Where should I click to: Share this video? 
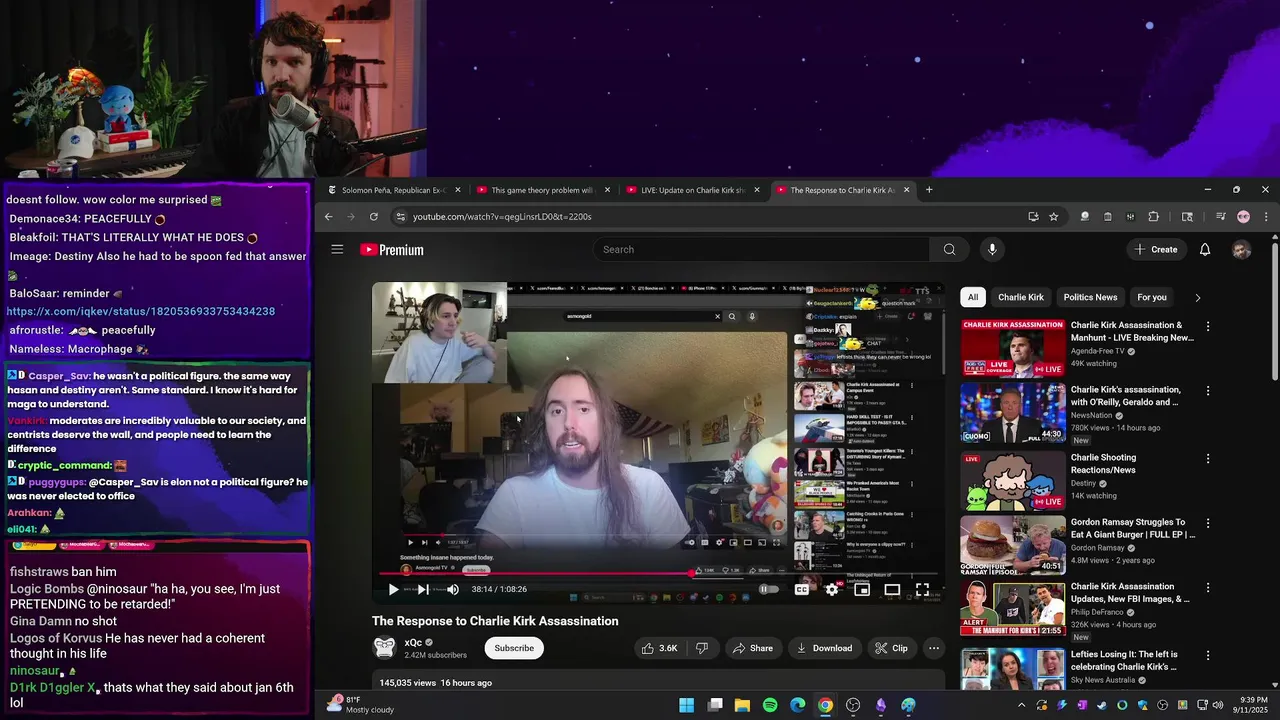[753, 648]
